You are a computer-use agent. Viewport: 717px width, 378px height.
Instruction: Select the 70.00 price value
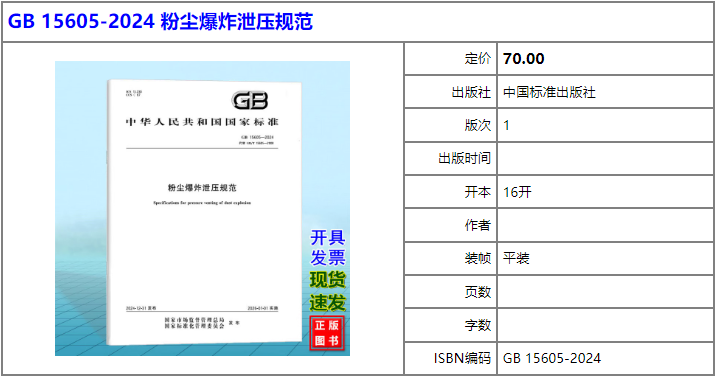click(524, 59)
